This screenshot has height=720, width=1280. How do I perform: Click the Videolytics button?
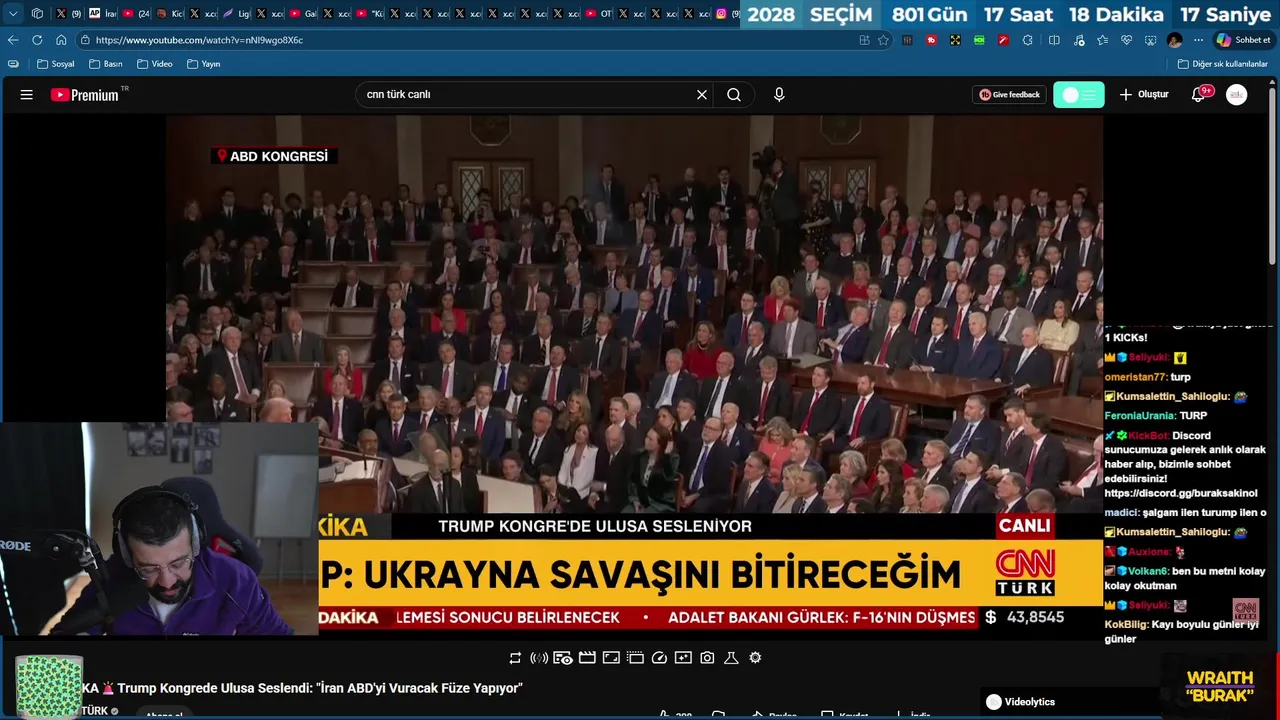(x=1020, y=702)
